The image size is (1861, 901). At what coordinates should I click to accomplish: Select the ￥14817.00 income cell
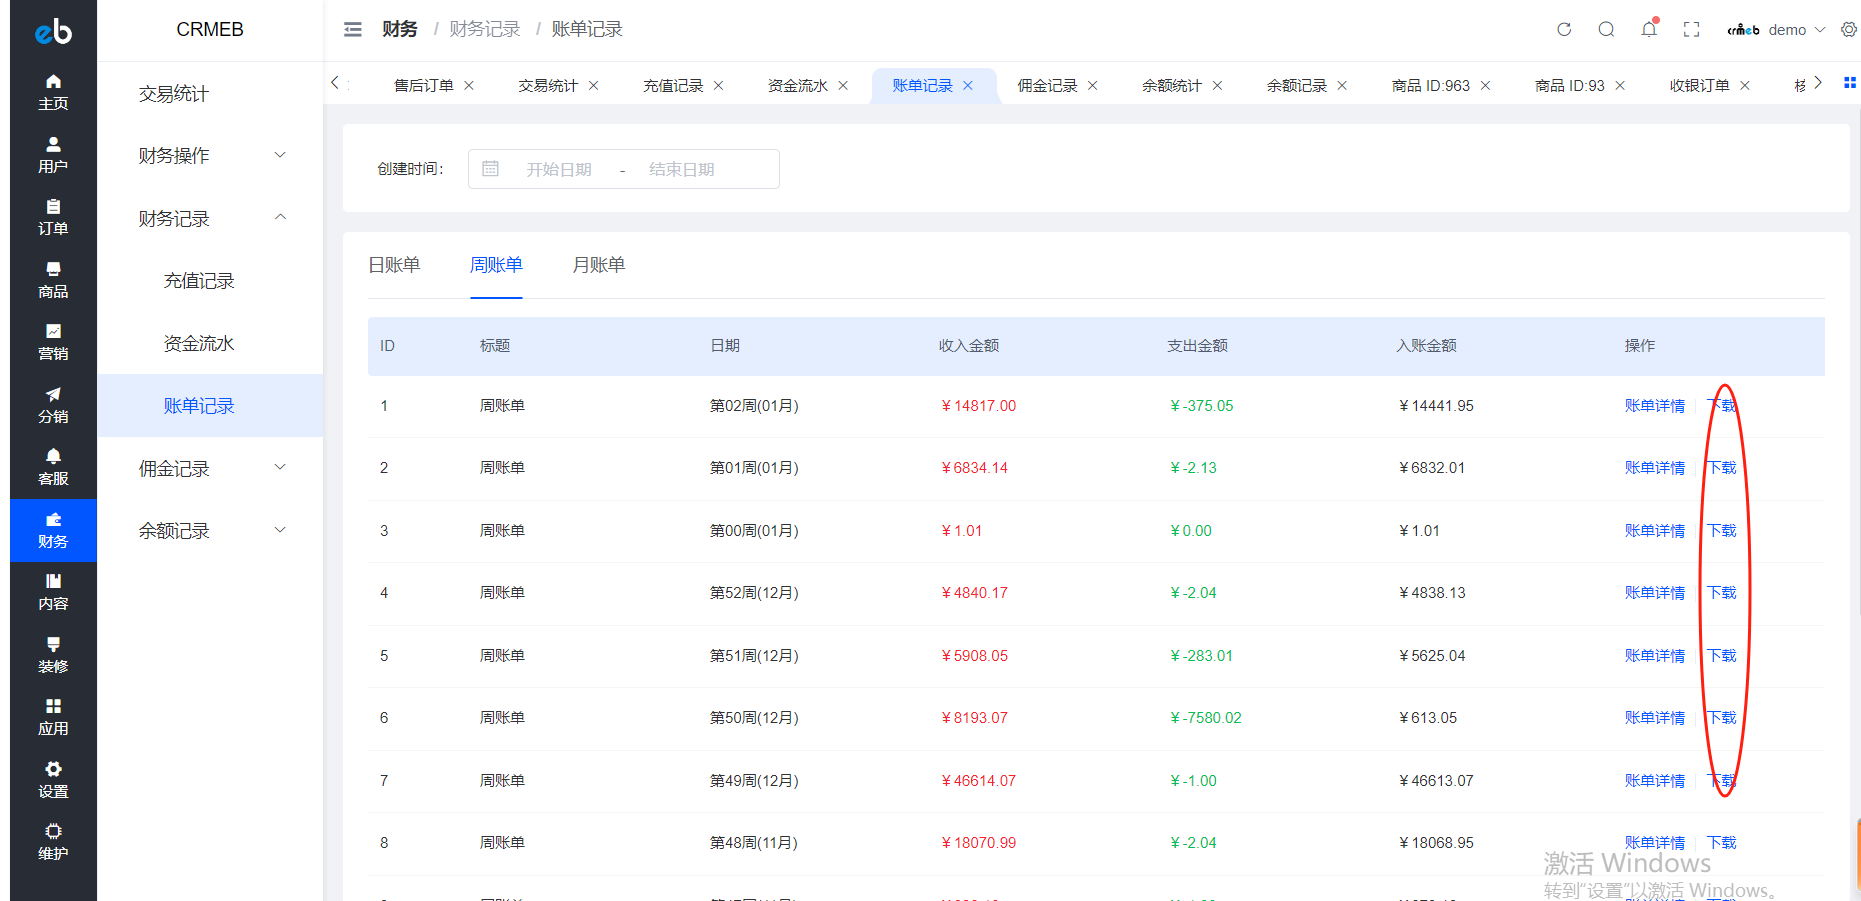click(x=978, y=406)
